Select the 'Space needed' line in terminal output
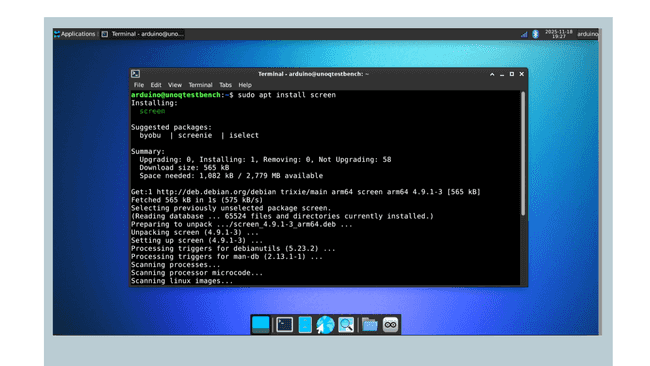 231,176
